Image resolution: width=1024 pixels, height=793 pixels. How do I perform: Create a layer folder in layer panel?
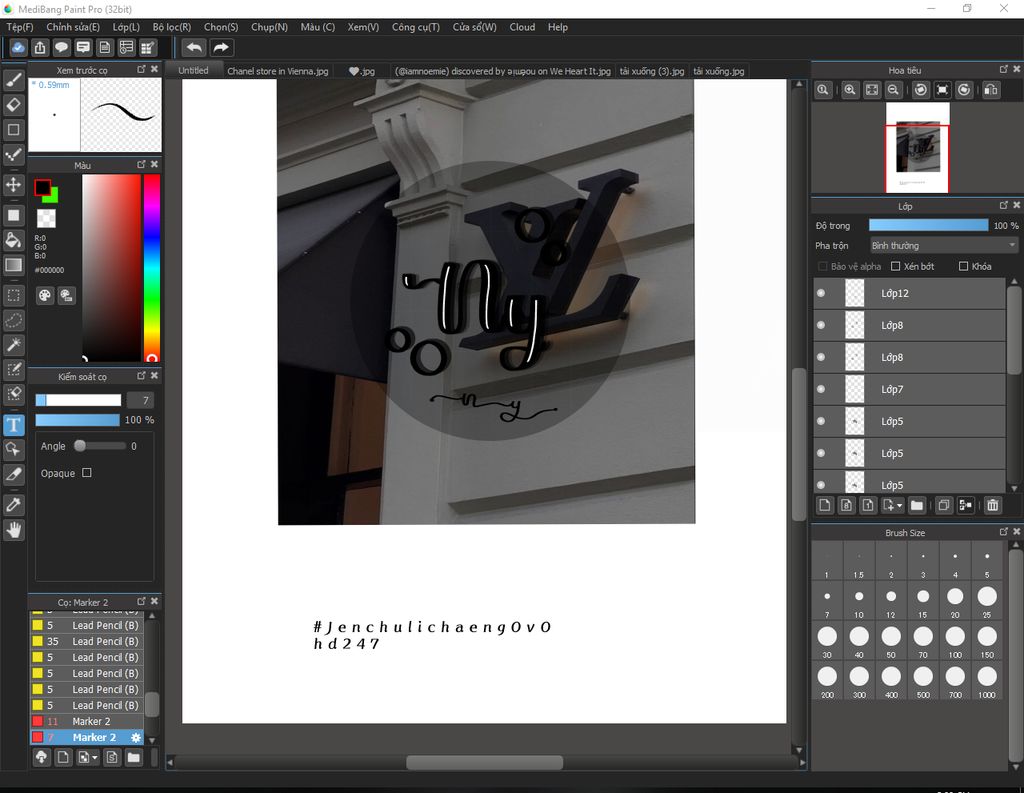pos(917,505)
